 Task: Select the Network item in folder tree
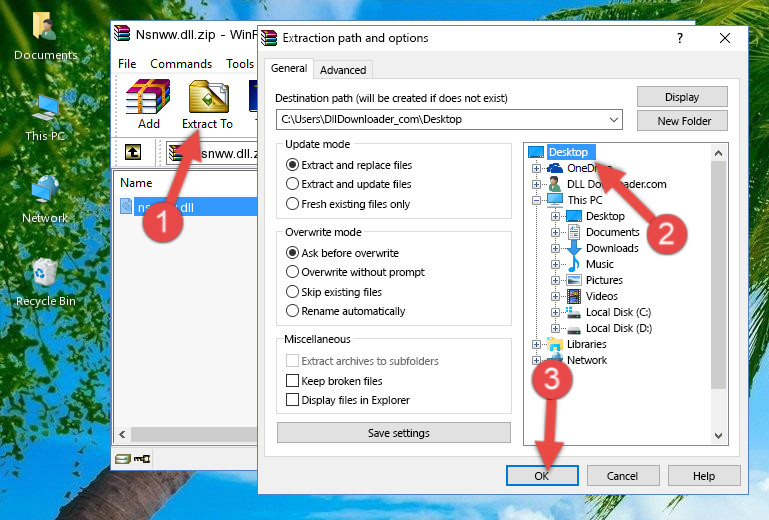click(587, 360)
